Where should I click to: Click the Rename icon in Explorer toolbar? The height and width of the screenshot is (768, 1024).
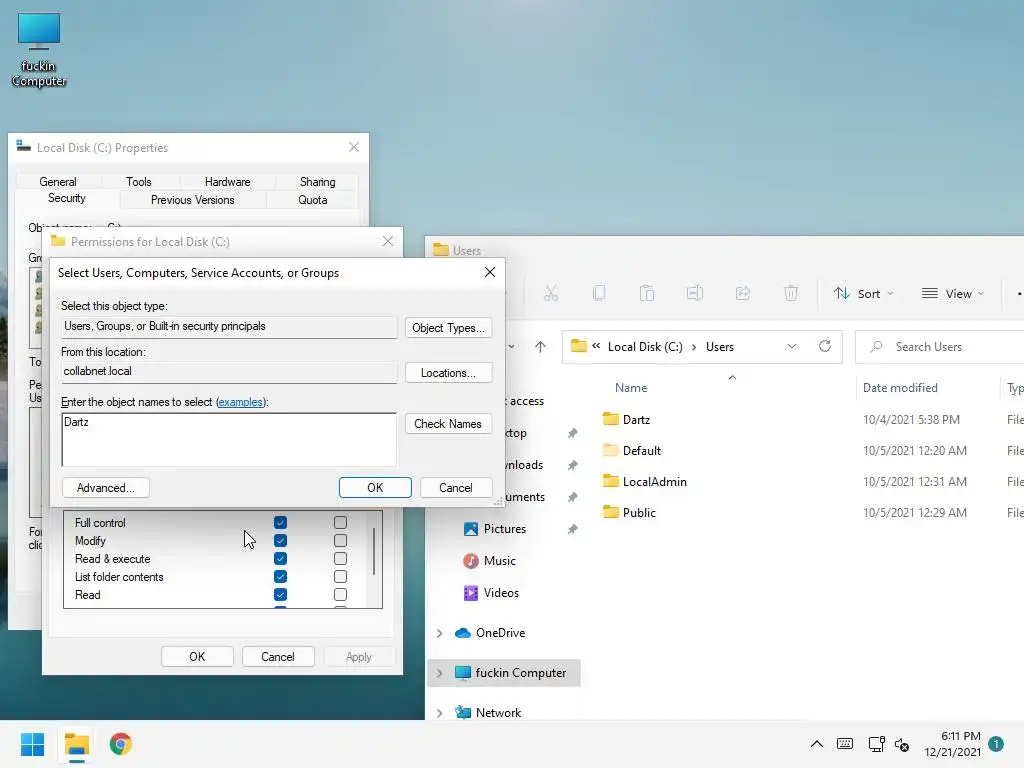(694, 293)
